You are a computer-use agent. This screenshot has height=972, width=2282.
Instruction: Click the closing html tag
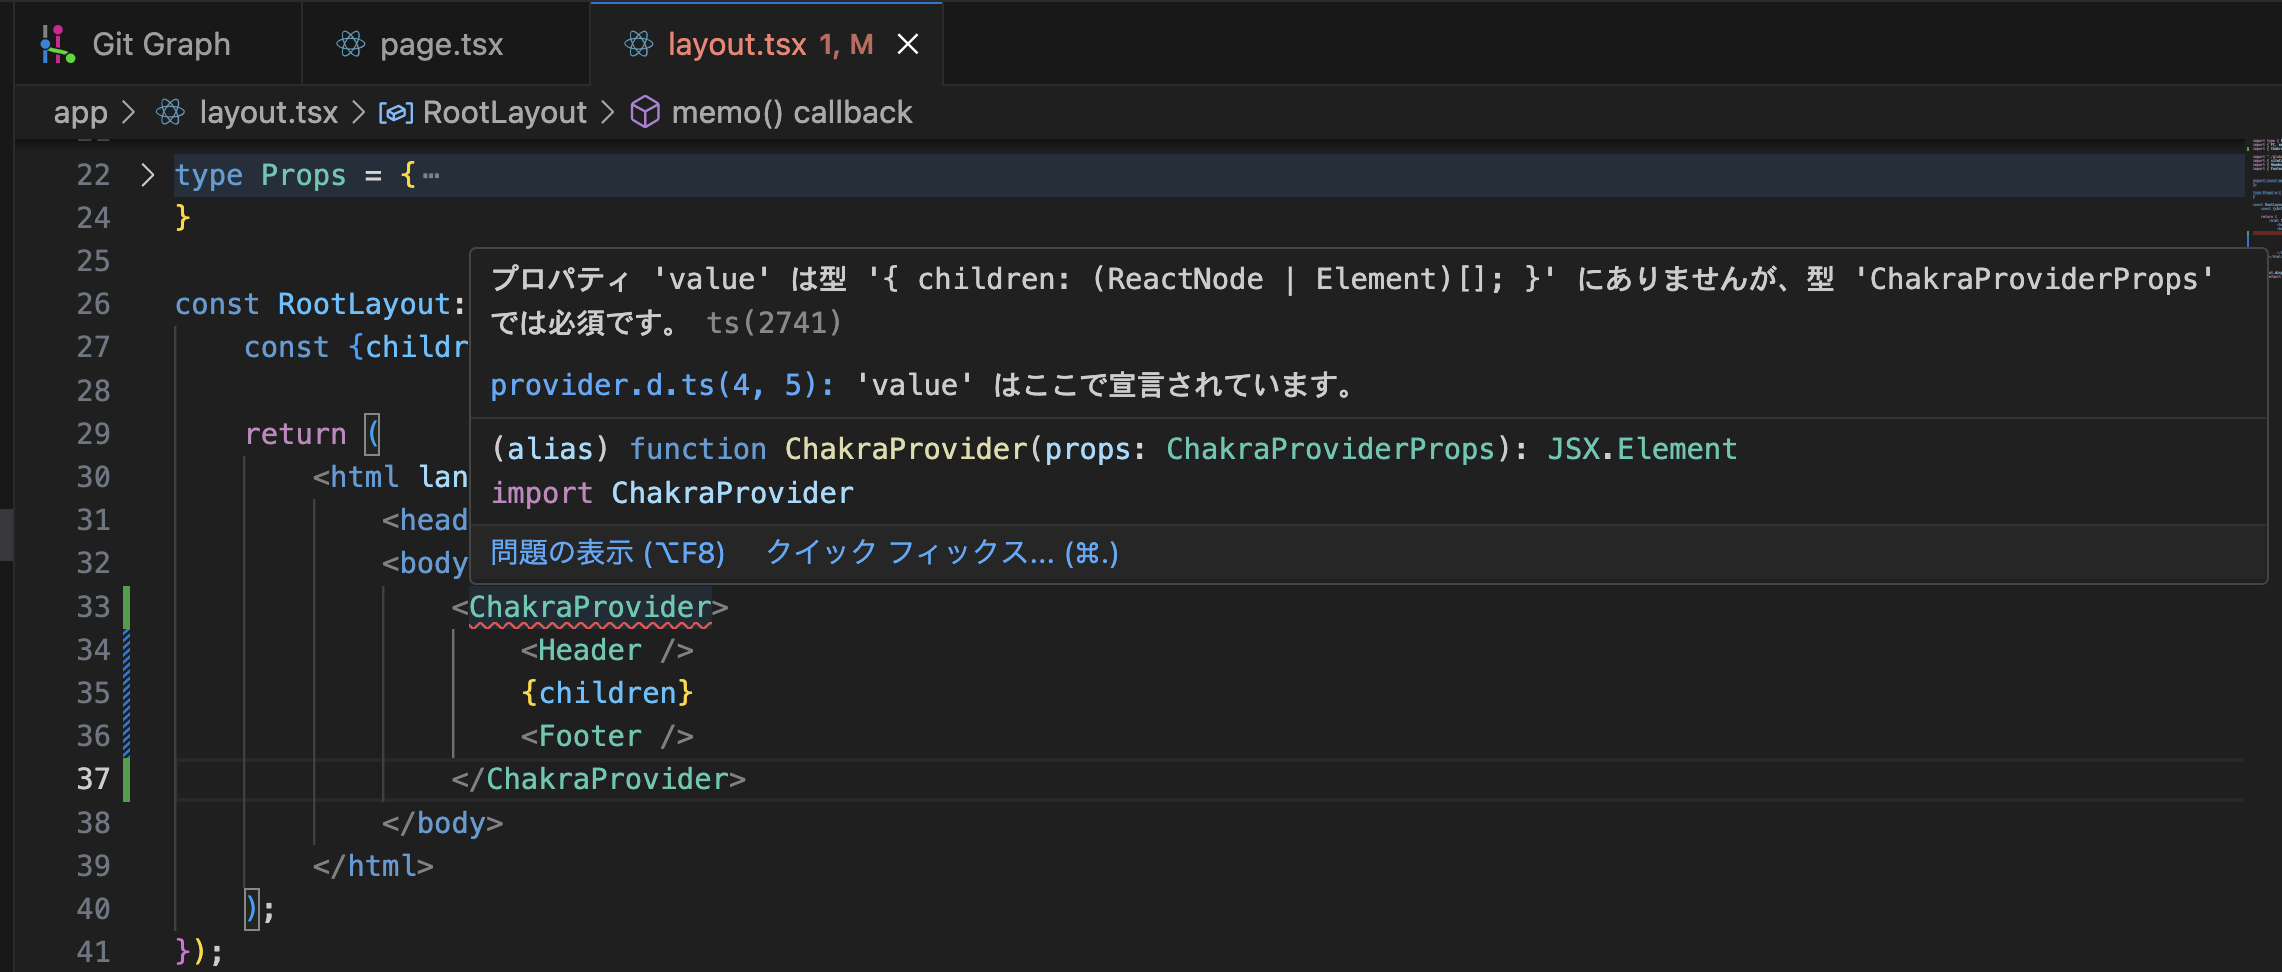coord(373,866)
